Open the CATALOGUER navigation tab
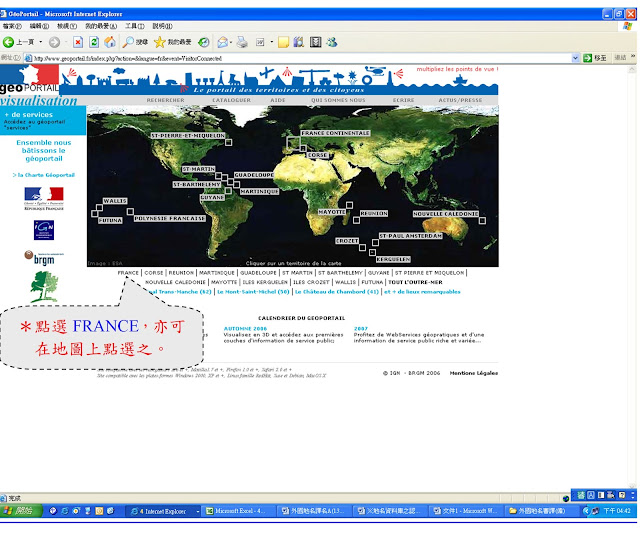The width and height of the screenshot is (640, 533). [231, 100]
